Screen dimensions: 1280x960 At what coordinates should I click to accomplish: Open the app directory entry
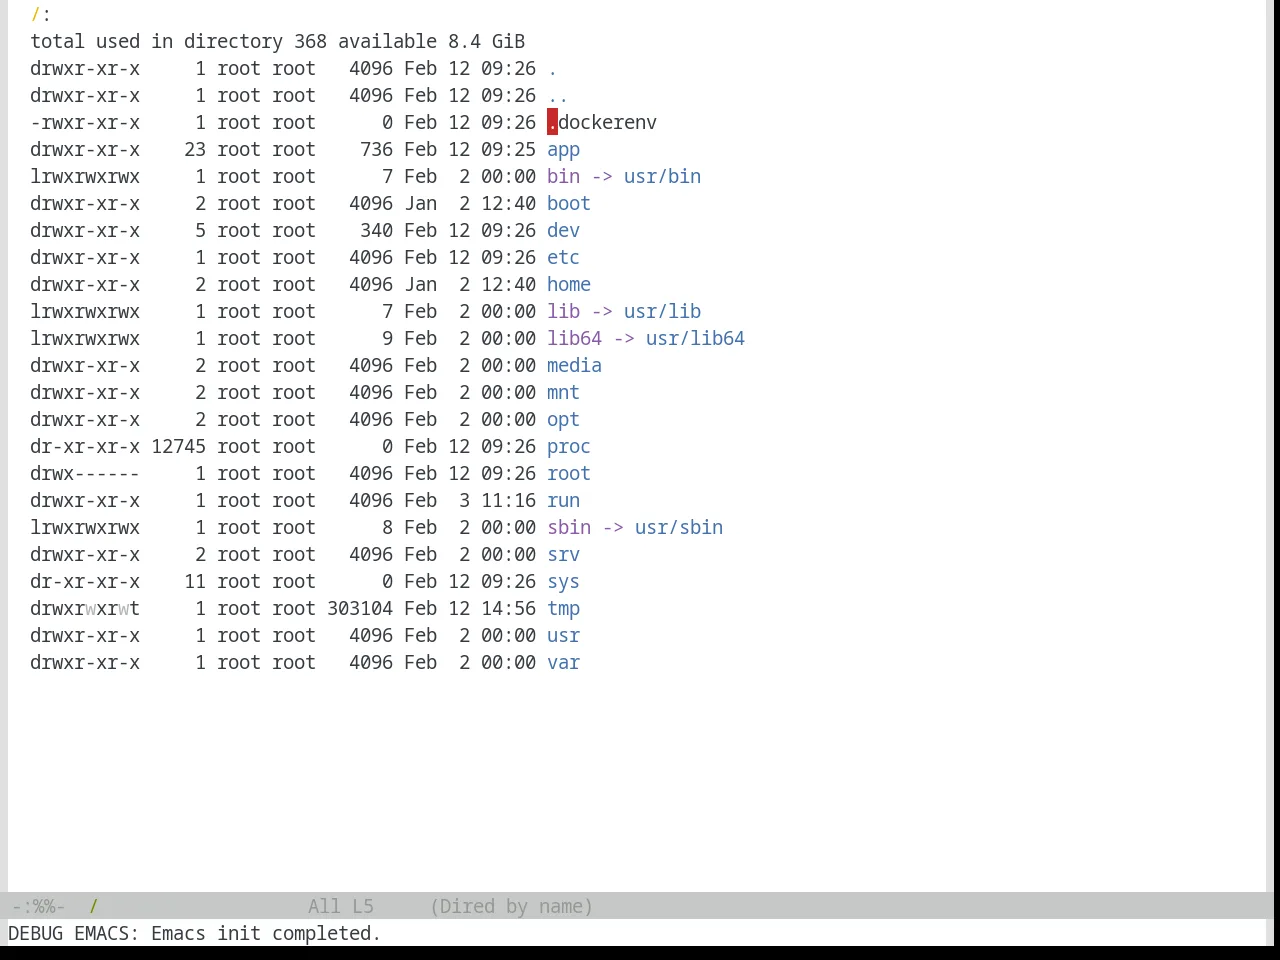click(563, 150)
